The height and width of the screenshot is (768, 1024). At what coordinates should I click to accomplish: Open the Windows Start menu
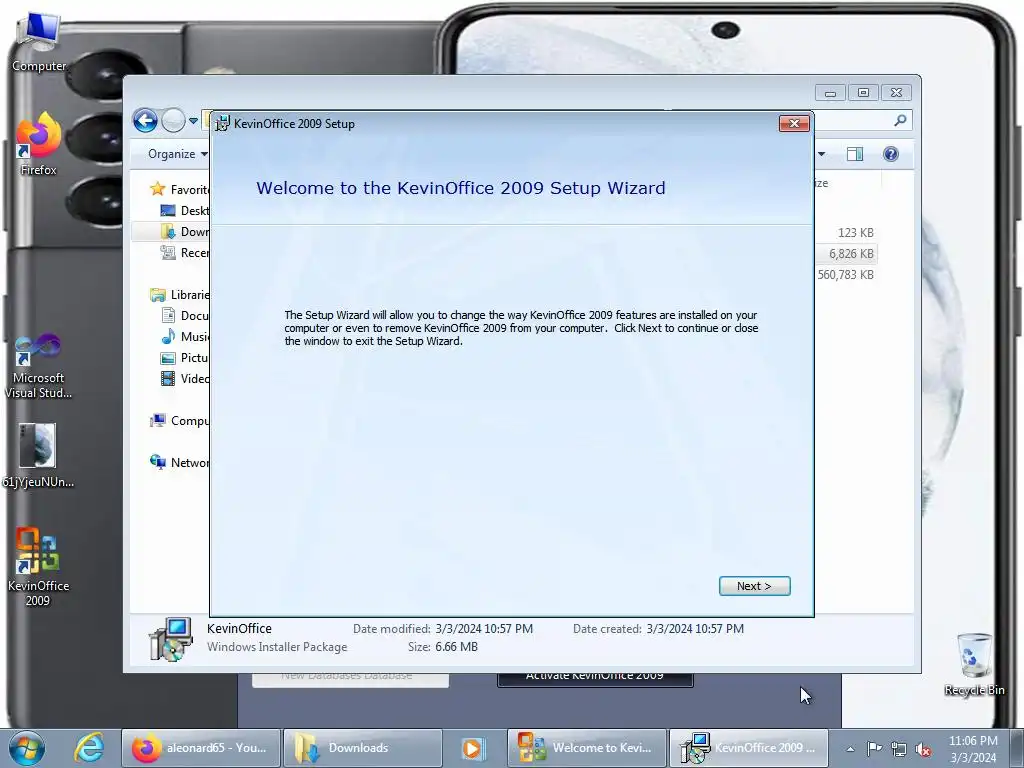pos(27,748)
